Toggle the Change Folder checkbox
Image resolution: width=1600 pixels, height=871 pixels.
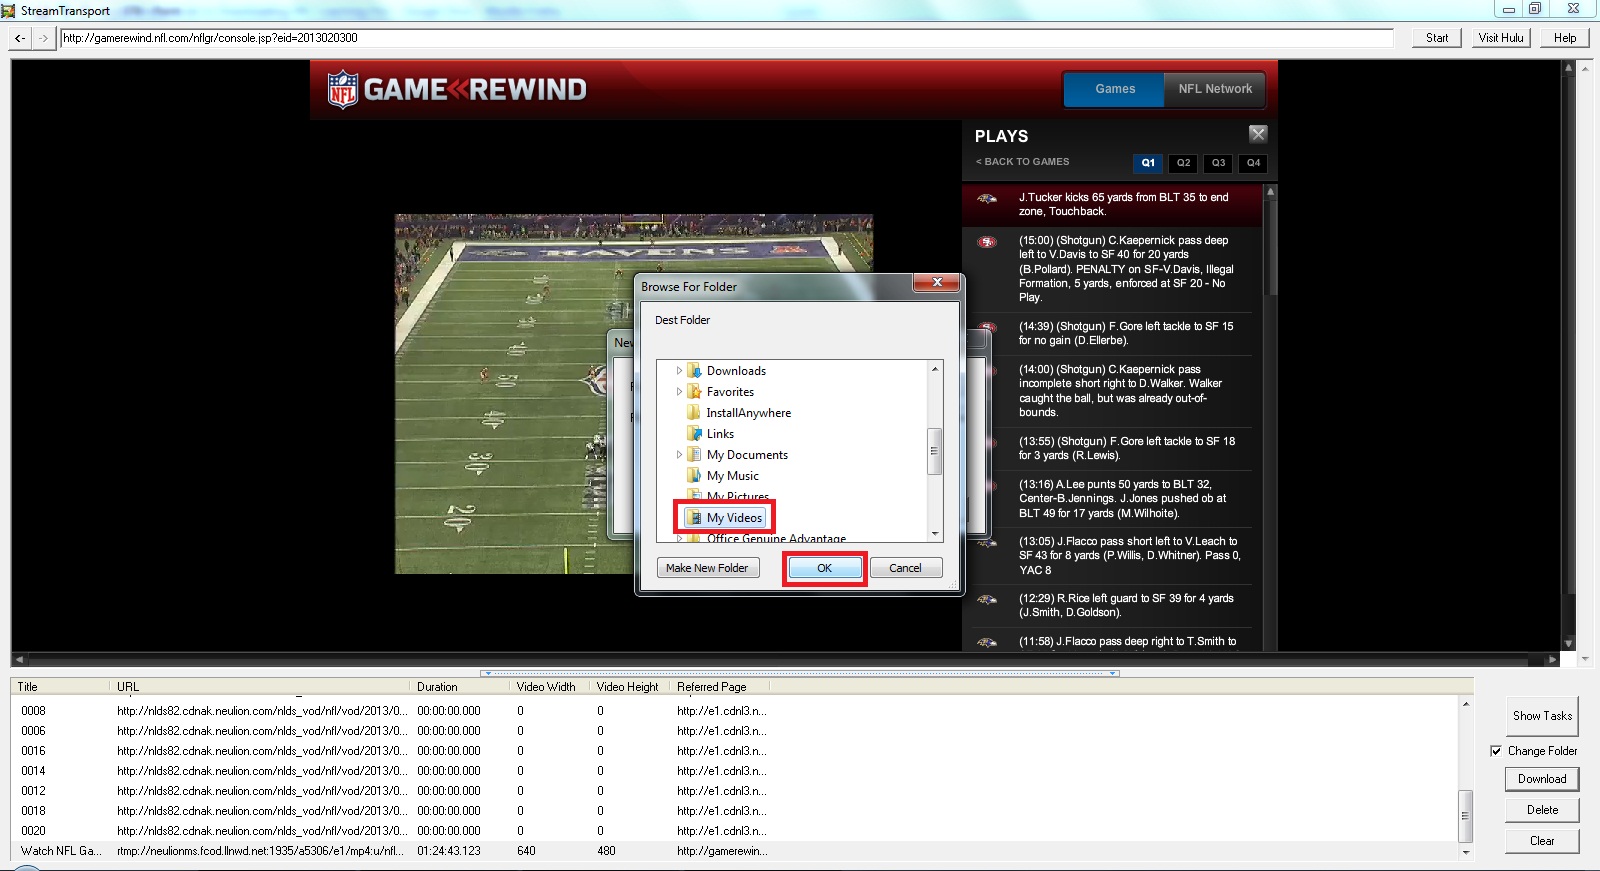click(x=1496, y=751)
